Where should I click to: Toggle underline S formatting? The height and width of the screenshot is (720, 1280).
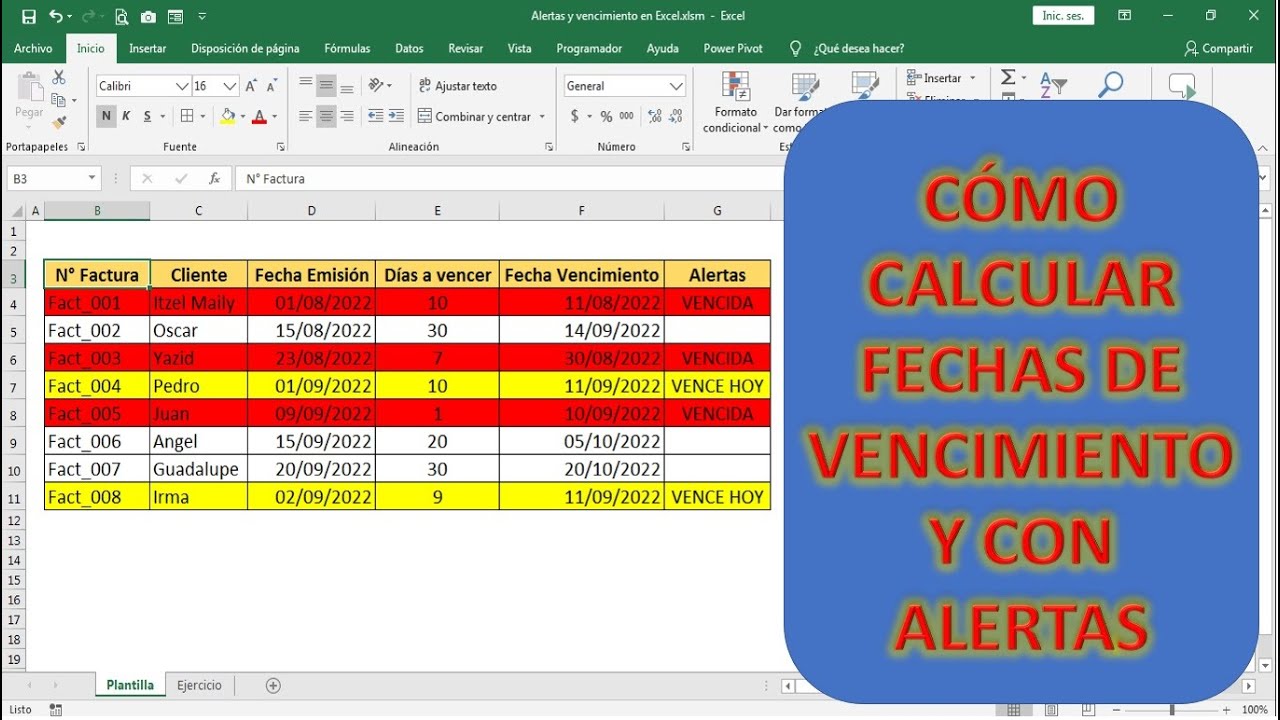(147, 116)
